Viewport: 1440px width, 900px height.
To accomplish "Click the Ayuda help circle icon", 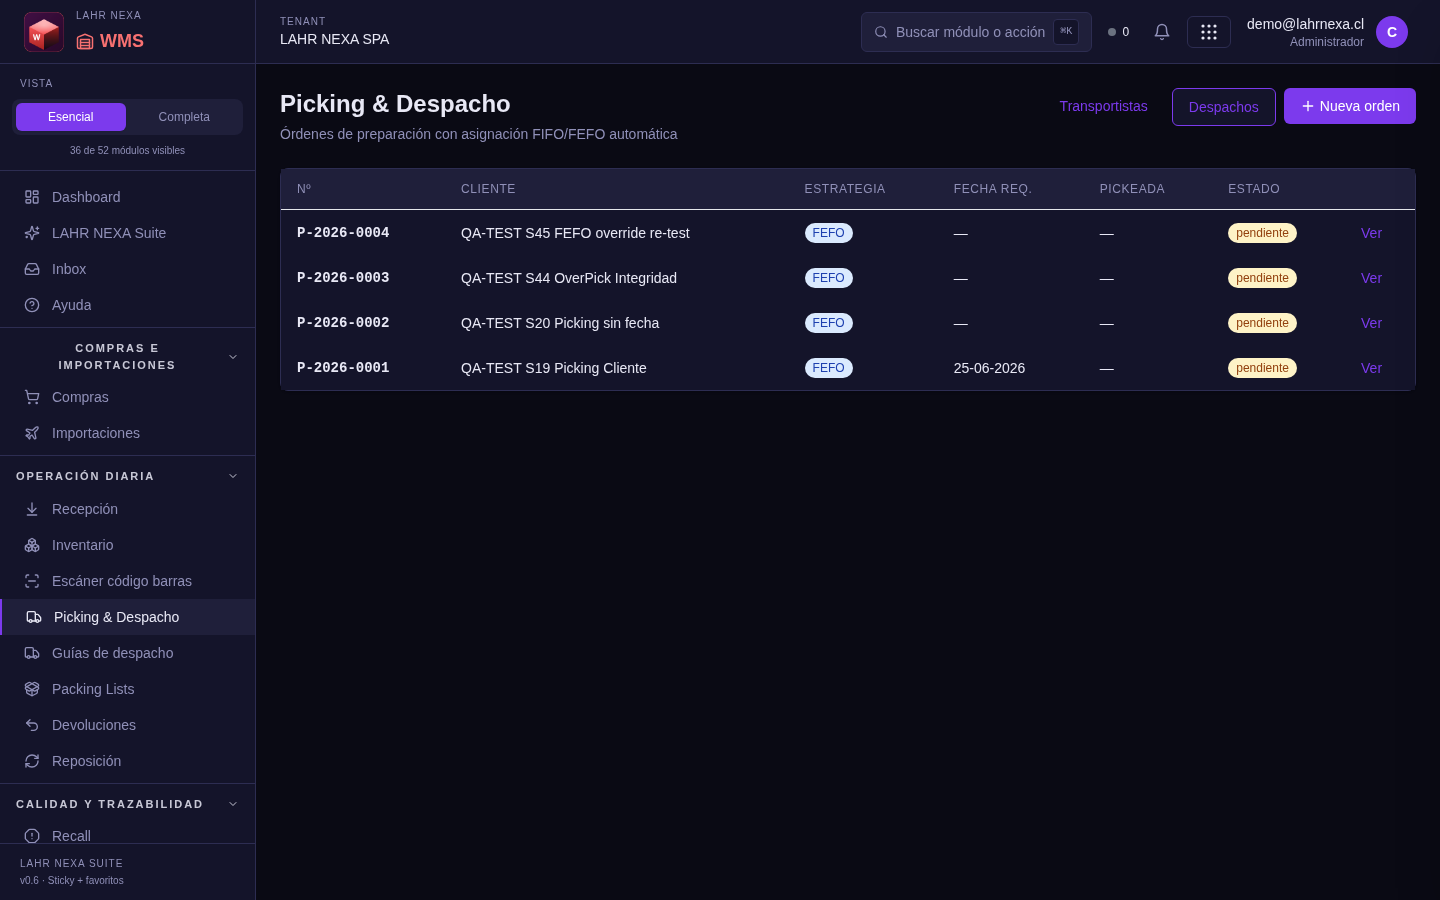I will click(32, 305).
